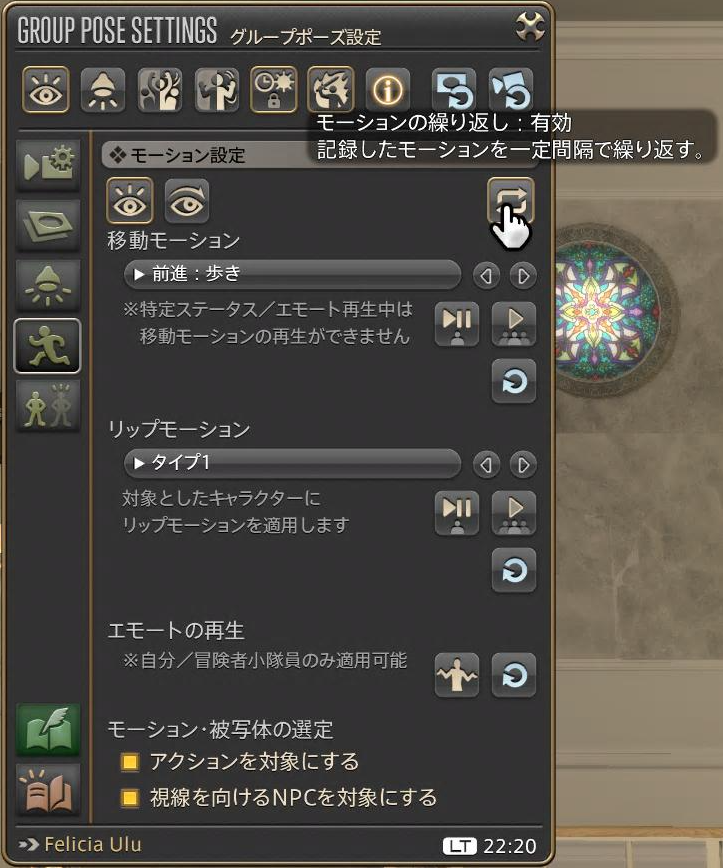This screenshot has height=868, width=723.
Task: Open the info icon in the top toolbar
Action: click(388, 90)
